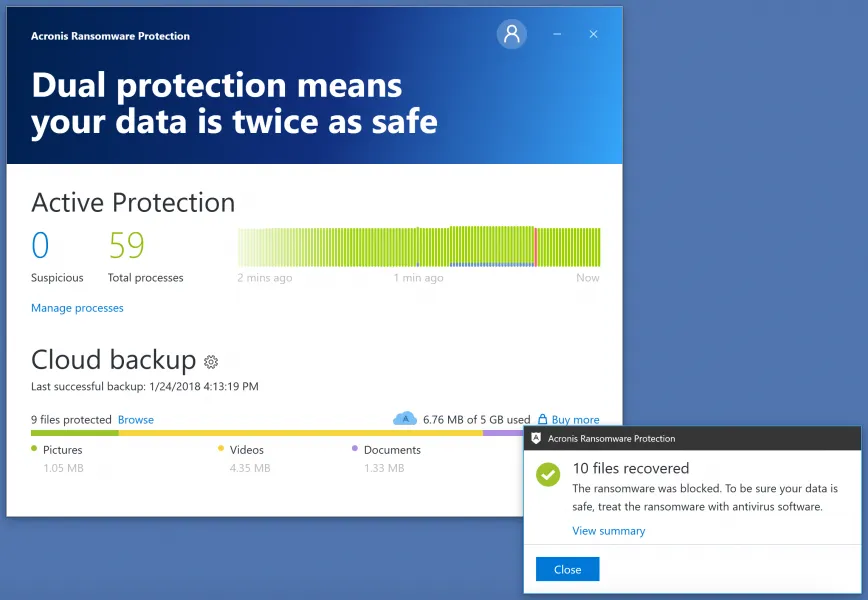The image size is (868, 600).
Task: Minimize the Acronis Ransomware Protection window
Action: coord(557,34)
